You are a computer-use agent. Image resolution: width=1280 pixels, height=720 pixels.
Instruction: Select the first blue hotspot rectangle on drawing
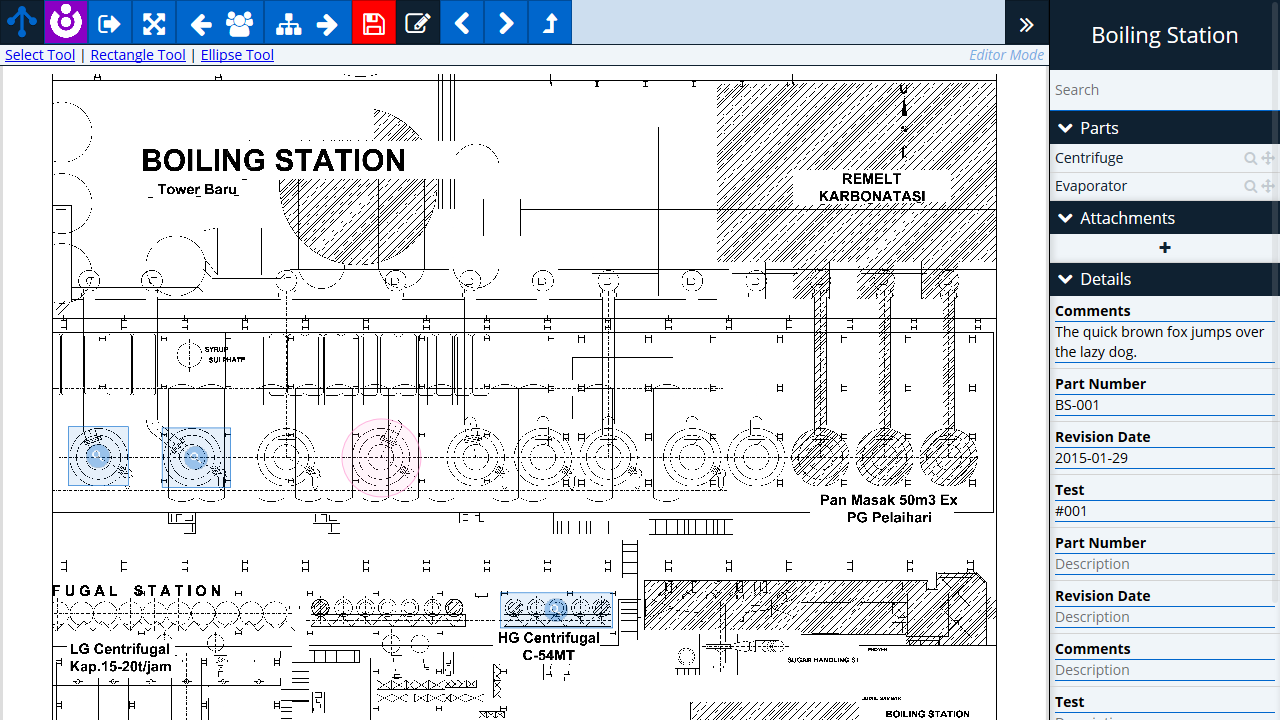tap(98, 456)
